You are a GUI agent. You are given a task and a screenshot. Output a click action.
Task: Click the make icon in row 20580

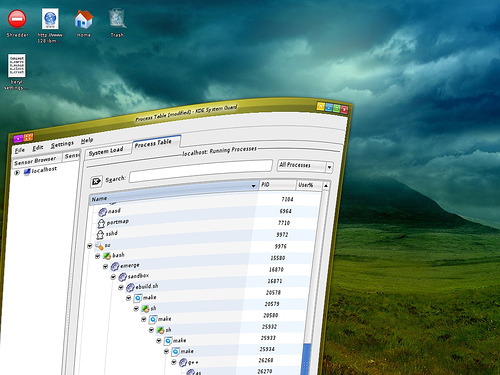153,319
